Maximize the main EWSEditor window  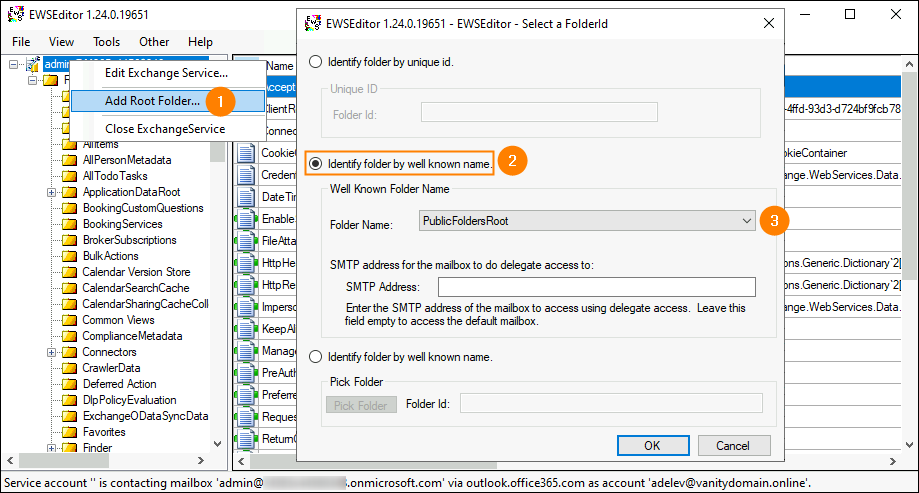tap(850, 14)
